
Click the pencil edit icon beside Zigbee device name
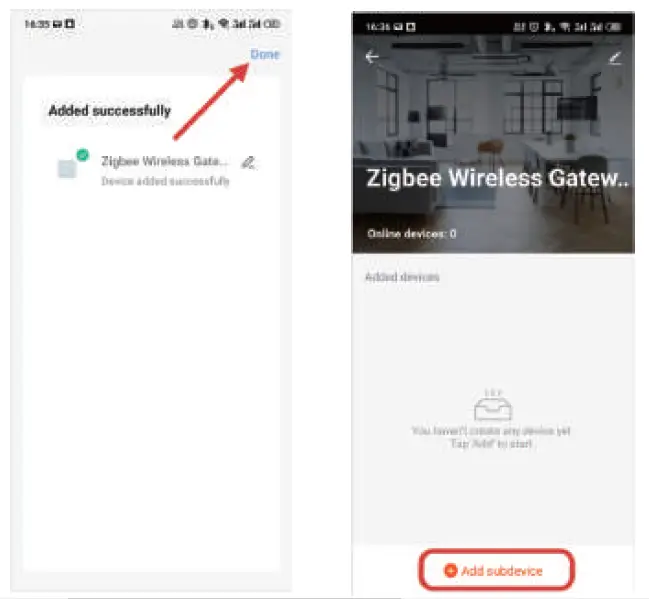[248, 163]
